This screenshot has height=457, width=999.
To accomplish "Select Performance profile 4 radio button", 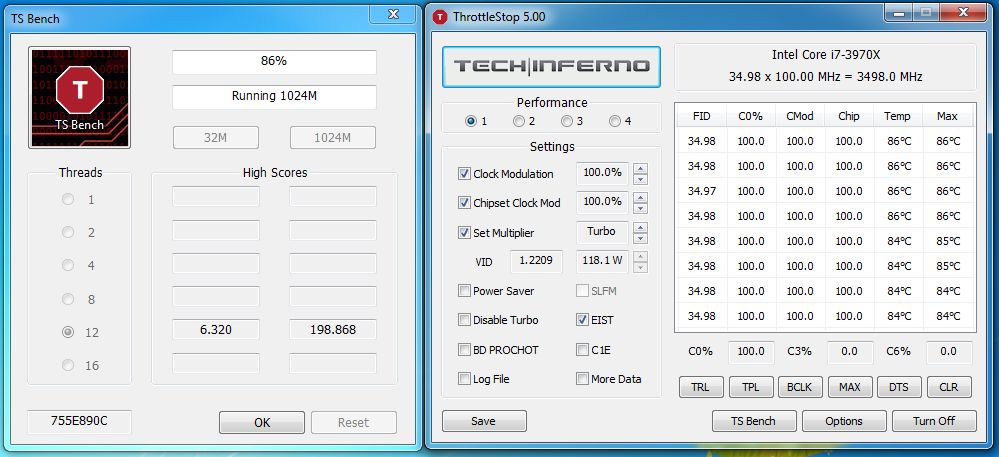I will (615, 121).
